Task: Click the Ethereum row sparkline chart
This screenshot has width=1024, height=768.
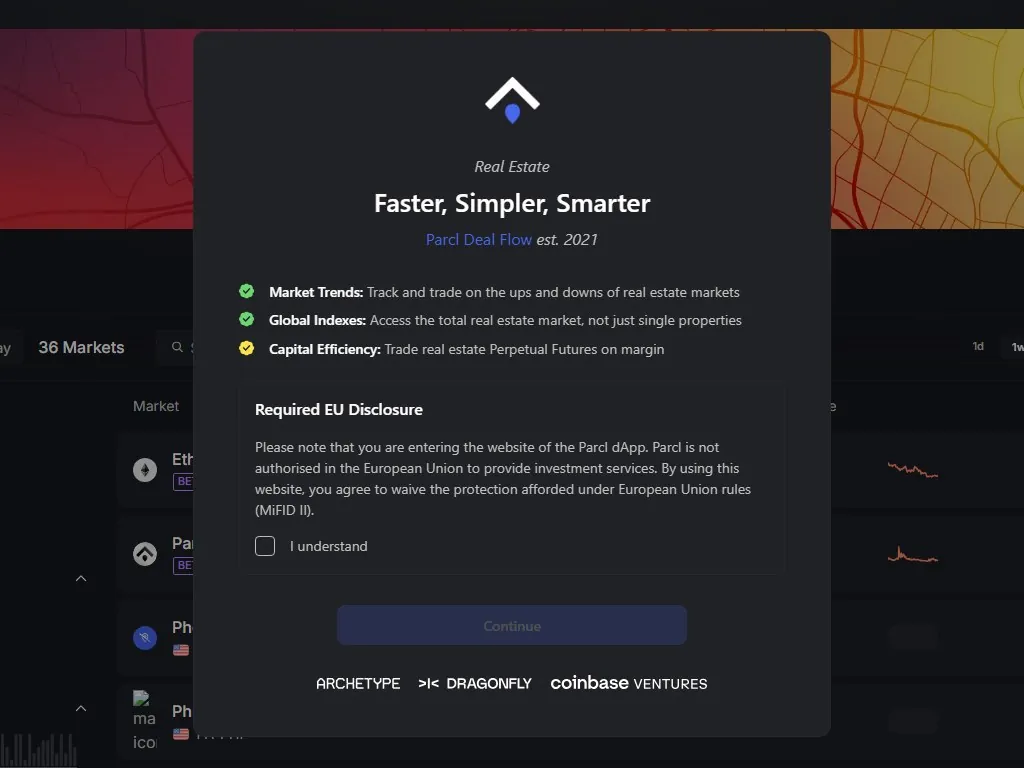Action: coord(913,470)
